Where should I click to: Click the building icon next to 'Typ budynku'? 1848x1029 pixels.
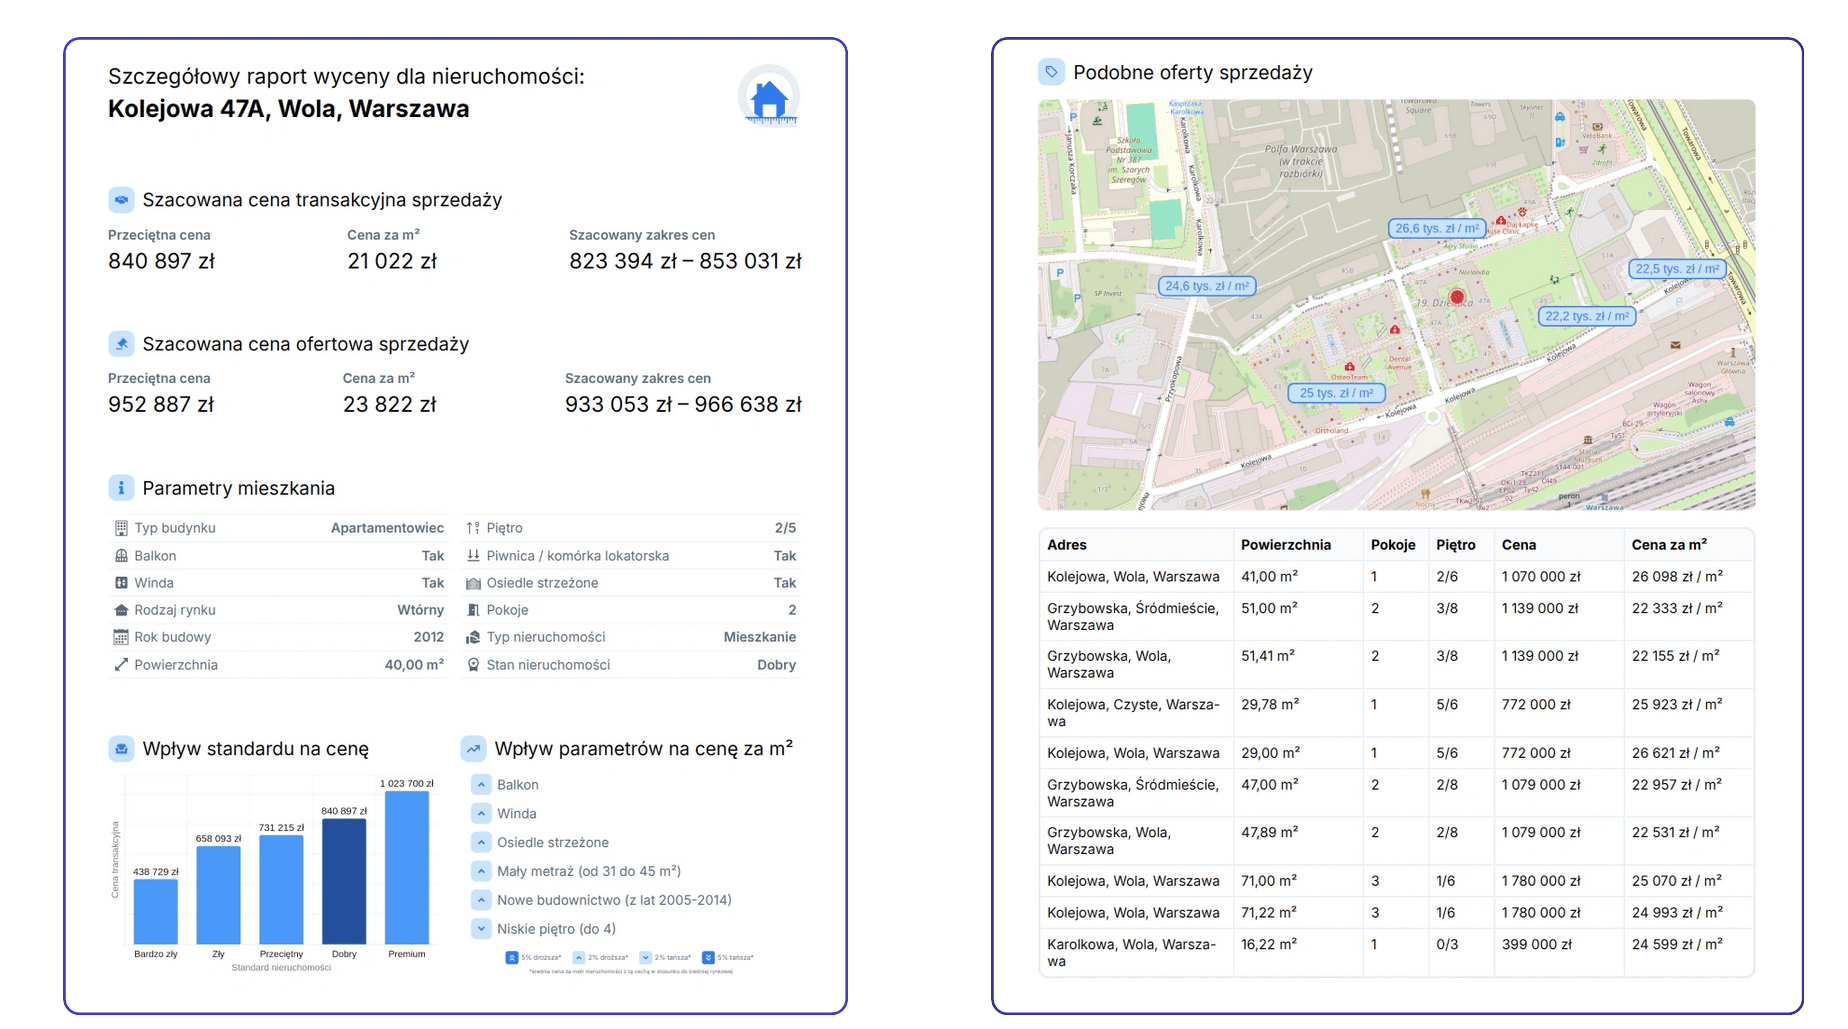click(121, 527)
